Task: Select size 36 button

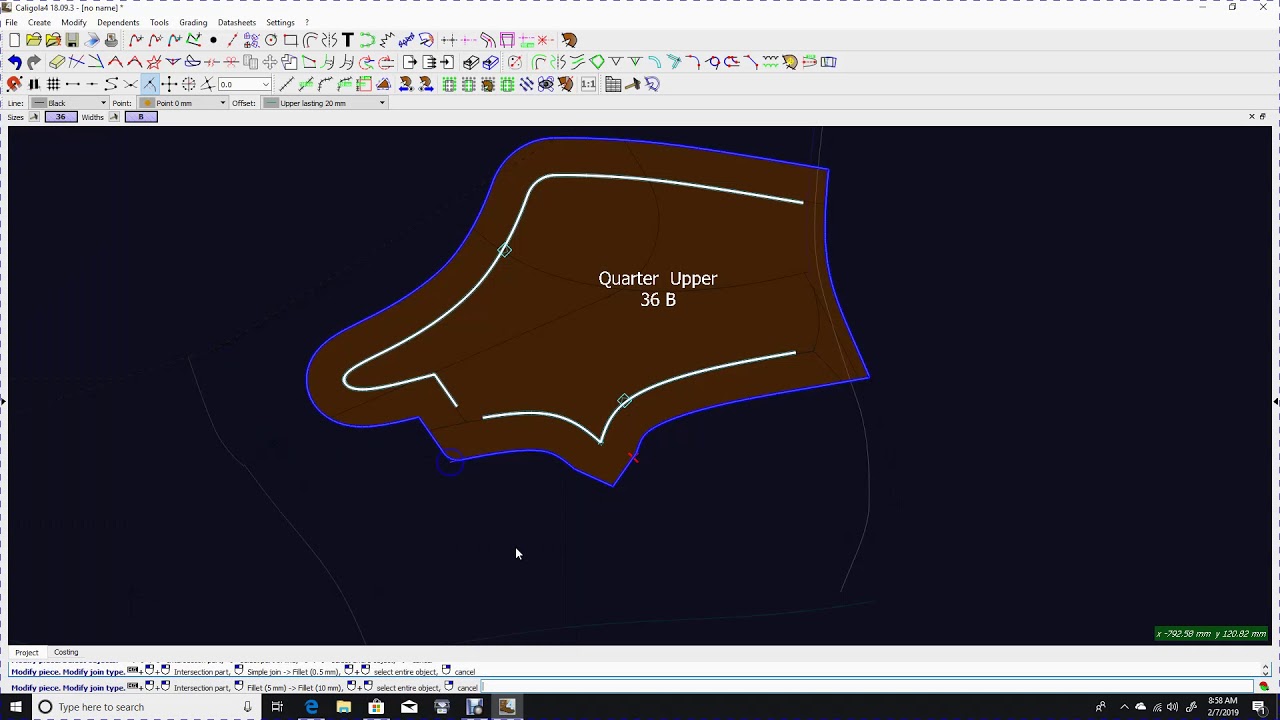Action: (61, 117)
